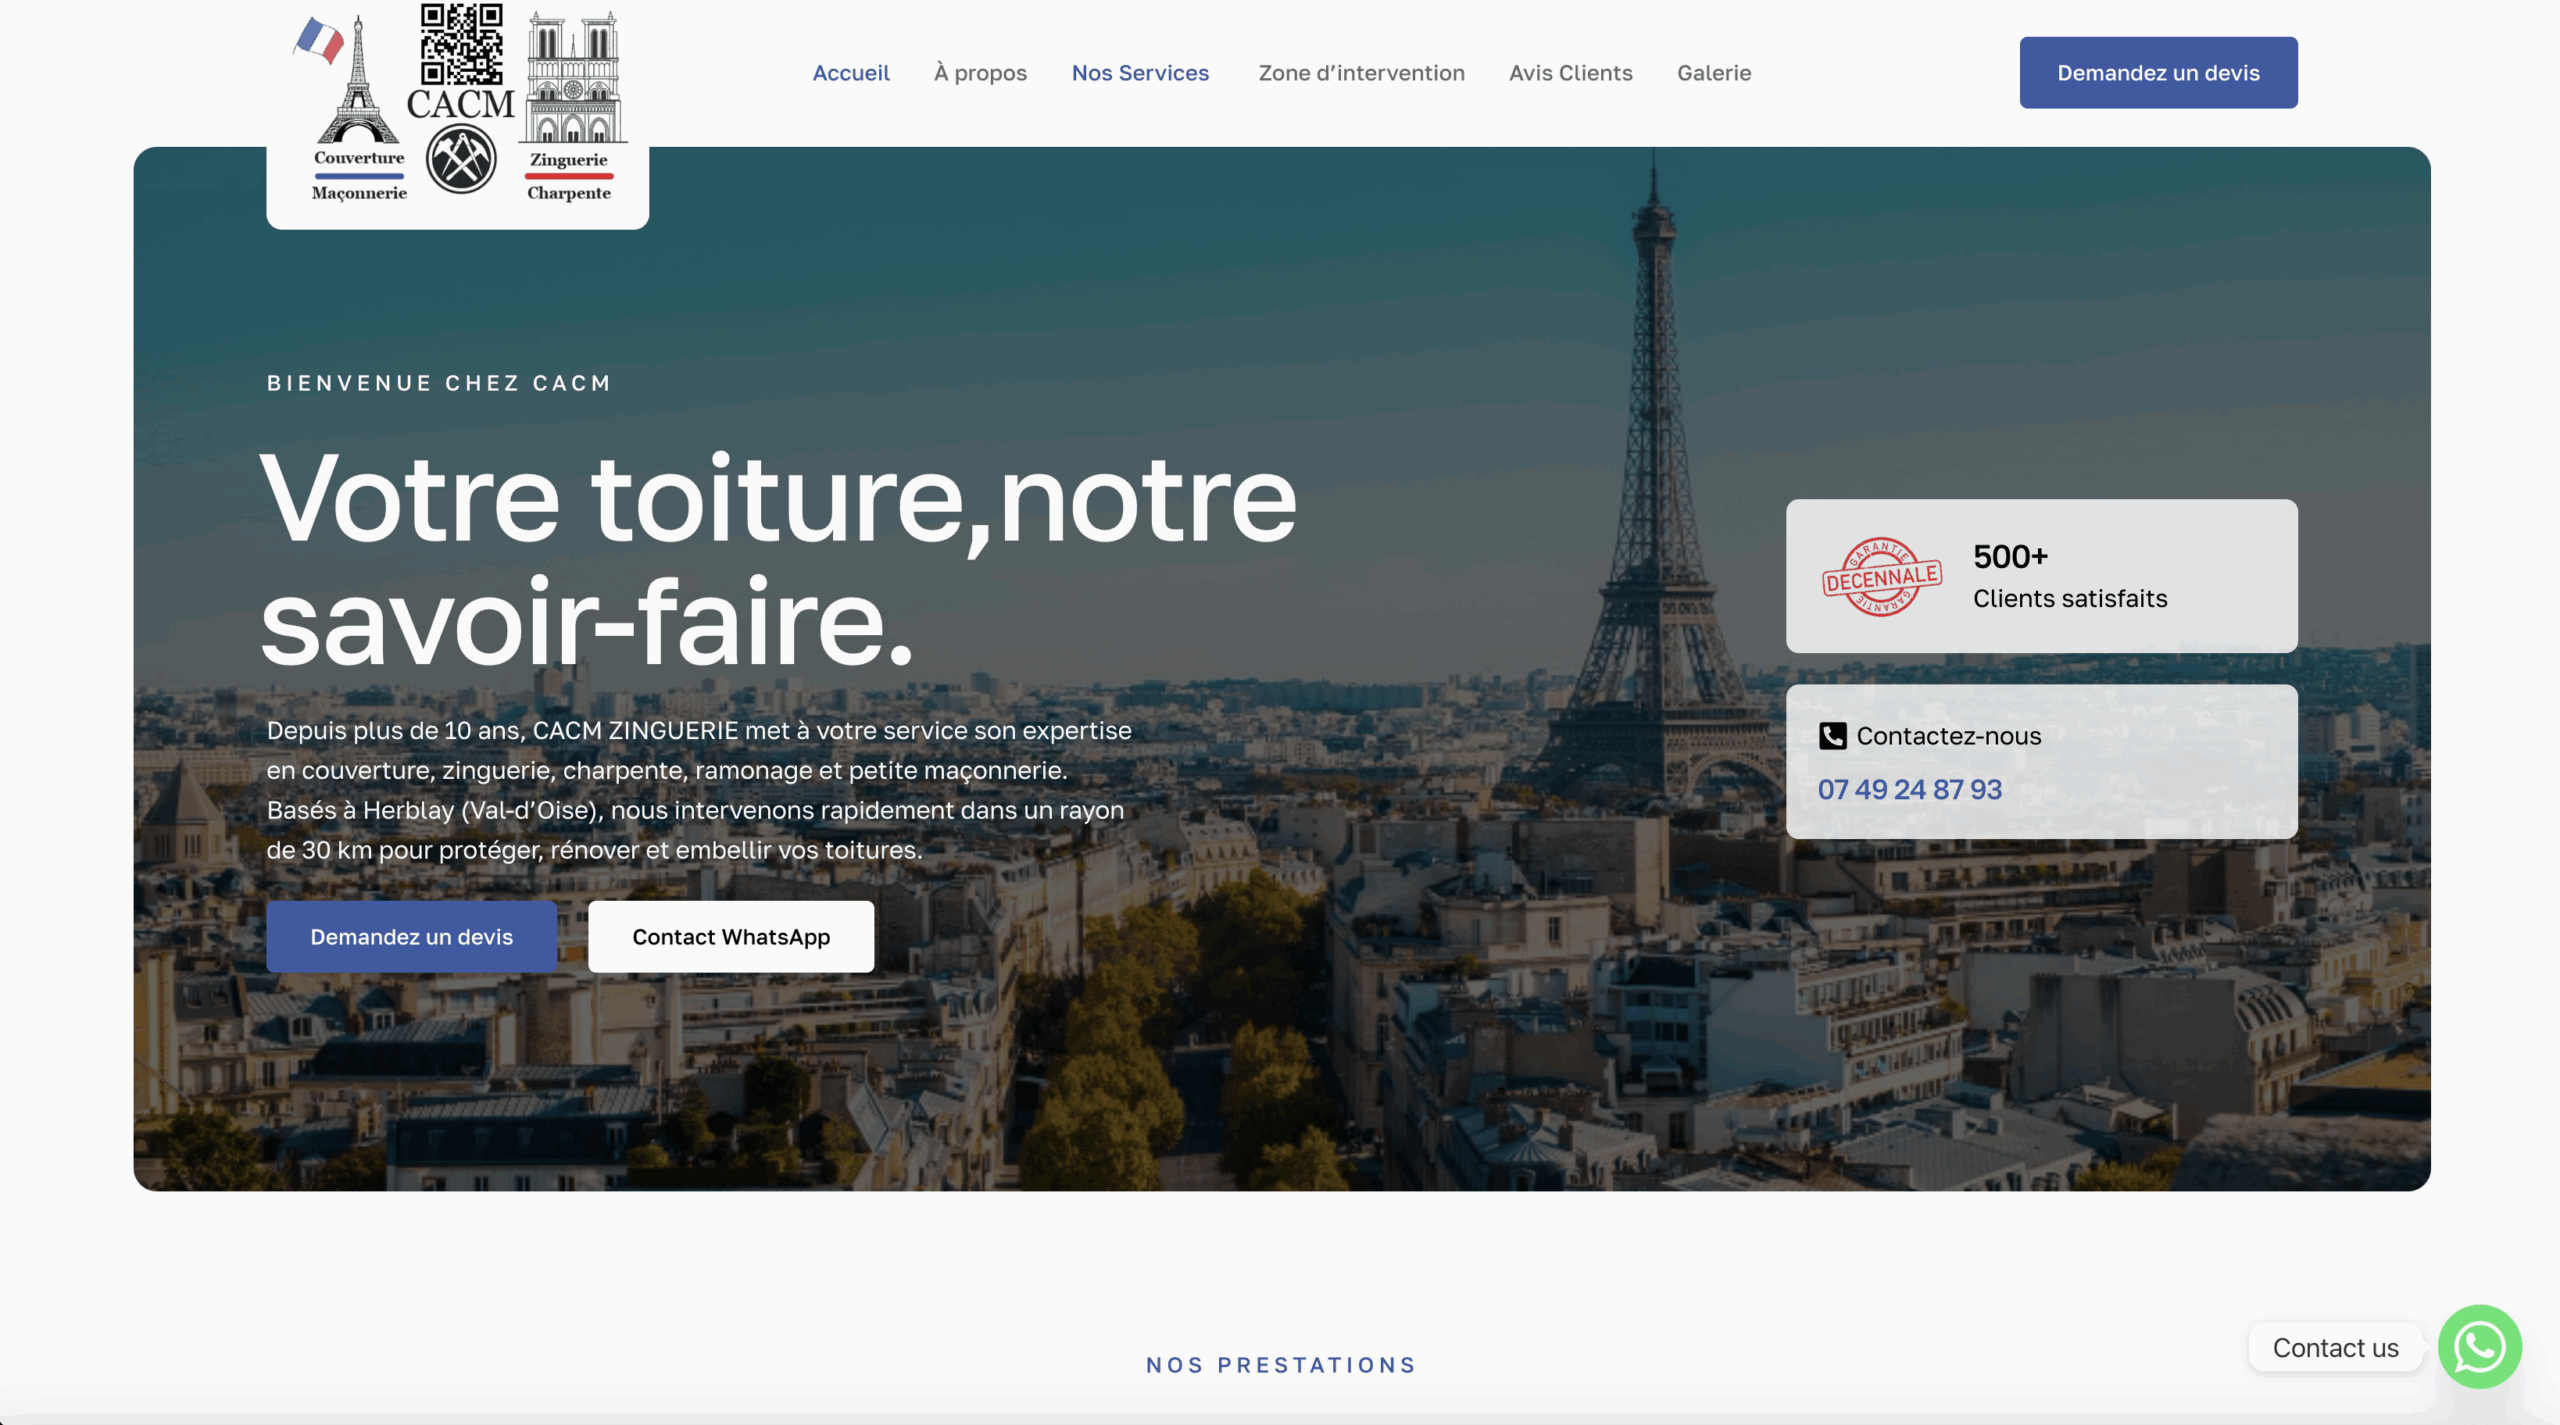Click the Notre-Dame cathedral logo graphic
The image size is (2560, 1425).
click(573, 78)
